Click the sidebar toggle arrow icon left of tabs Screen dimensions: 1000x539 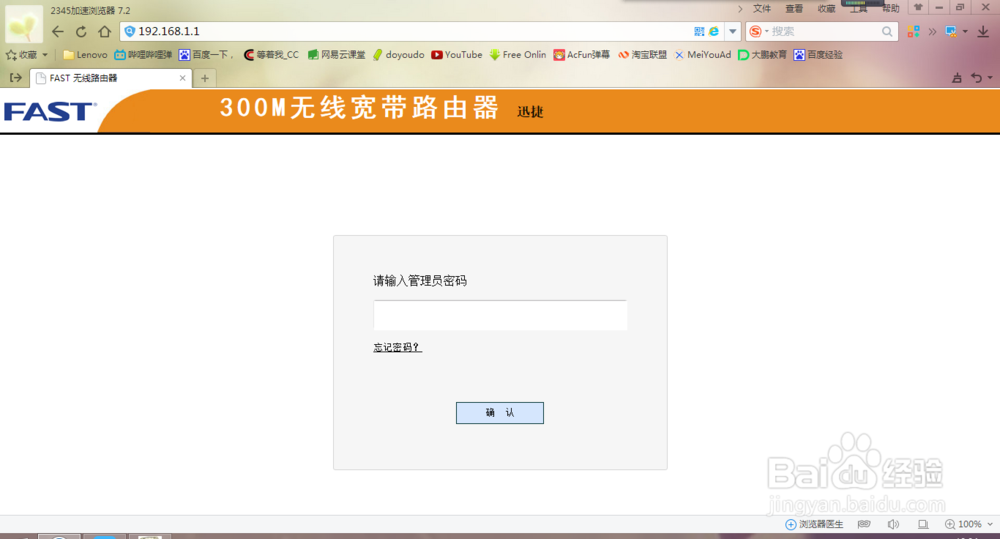[16, 78]
